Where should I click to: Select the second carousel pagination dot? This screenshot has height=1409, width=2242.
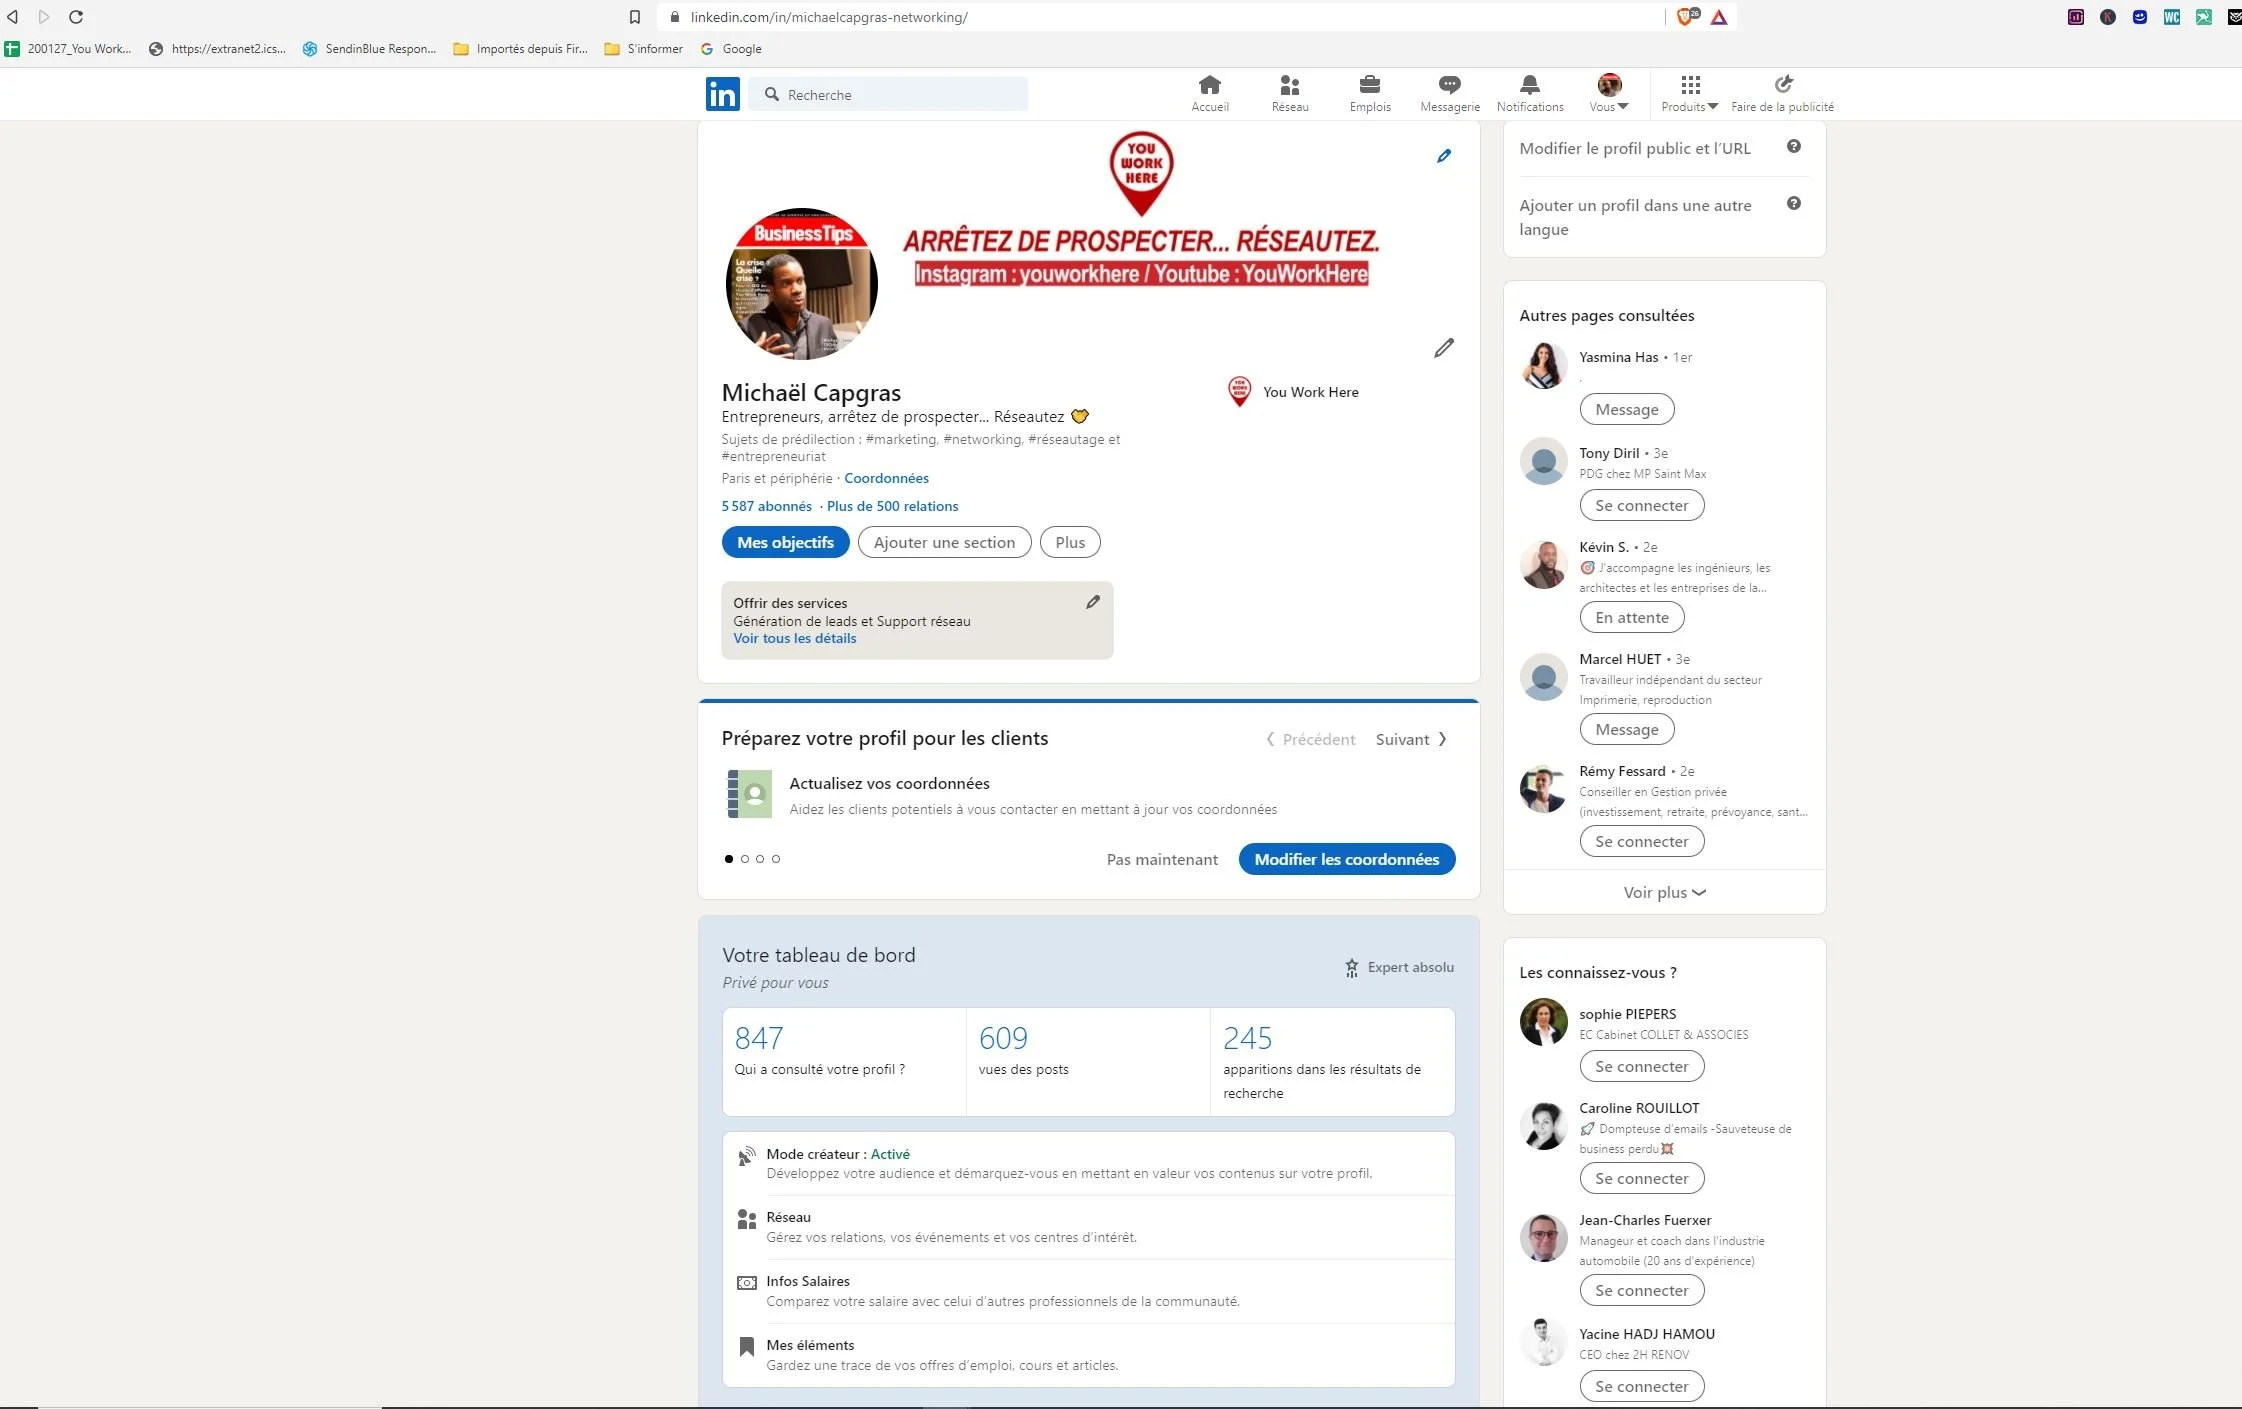click(x=744, y=859)
